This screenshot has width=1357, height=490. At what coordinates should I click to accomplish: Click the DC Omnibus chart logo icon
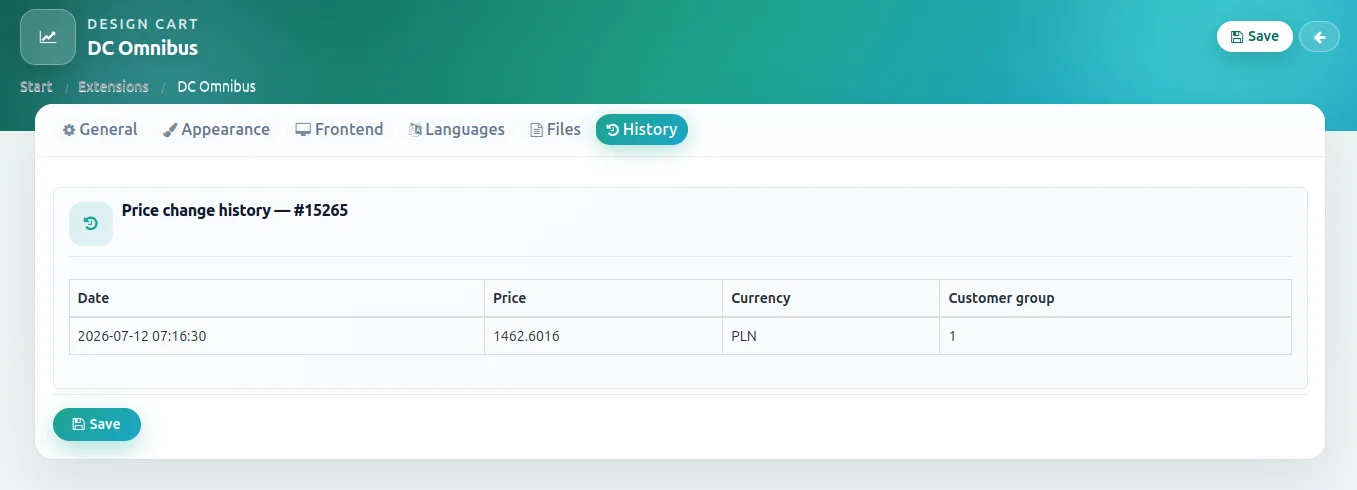tap(48, 37)
